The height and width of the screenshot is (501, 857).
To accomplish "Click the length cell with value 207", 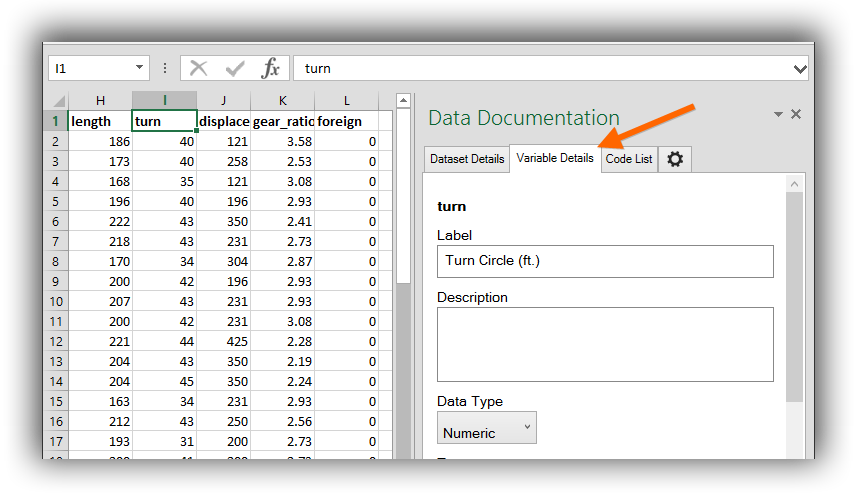I will pos(100,301).
